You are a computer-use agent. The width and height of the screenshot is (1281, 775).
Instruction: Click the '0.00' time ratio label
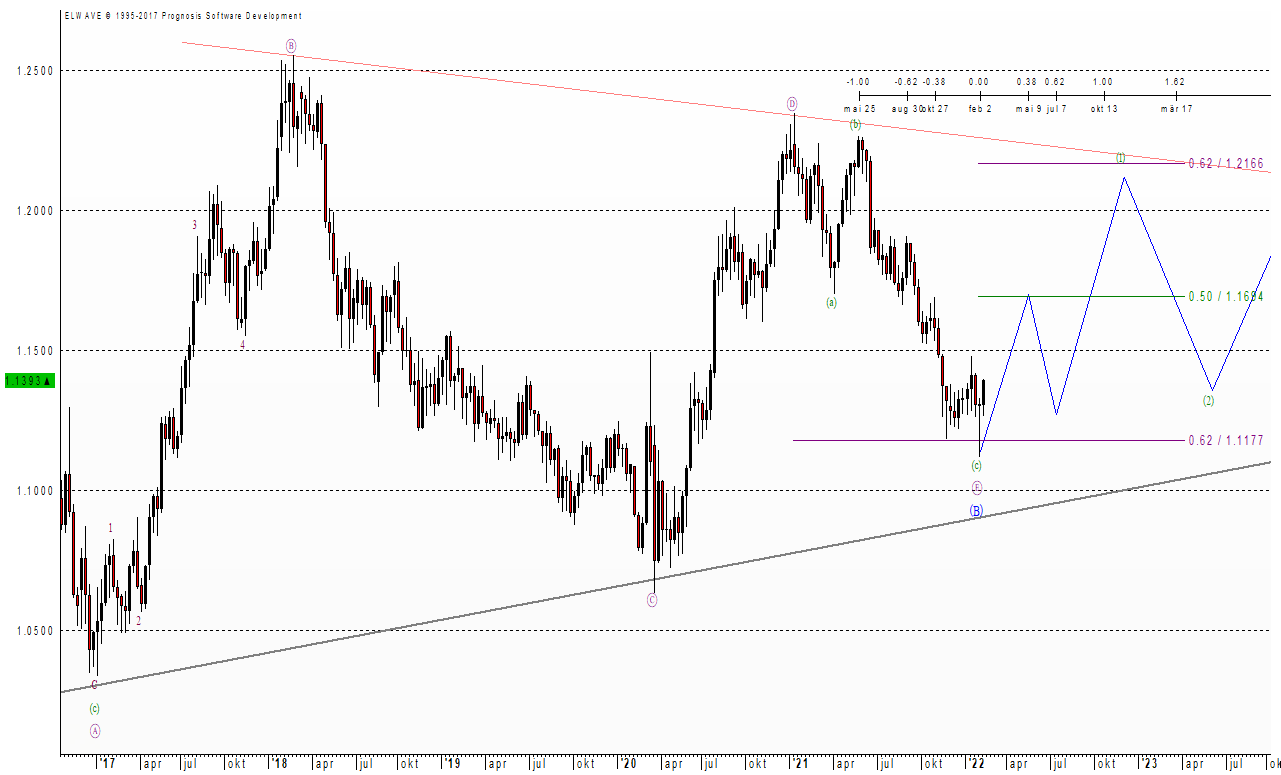pyautogui.click(x=979, y=82)
